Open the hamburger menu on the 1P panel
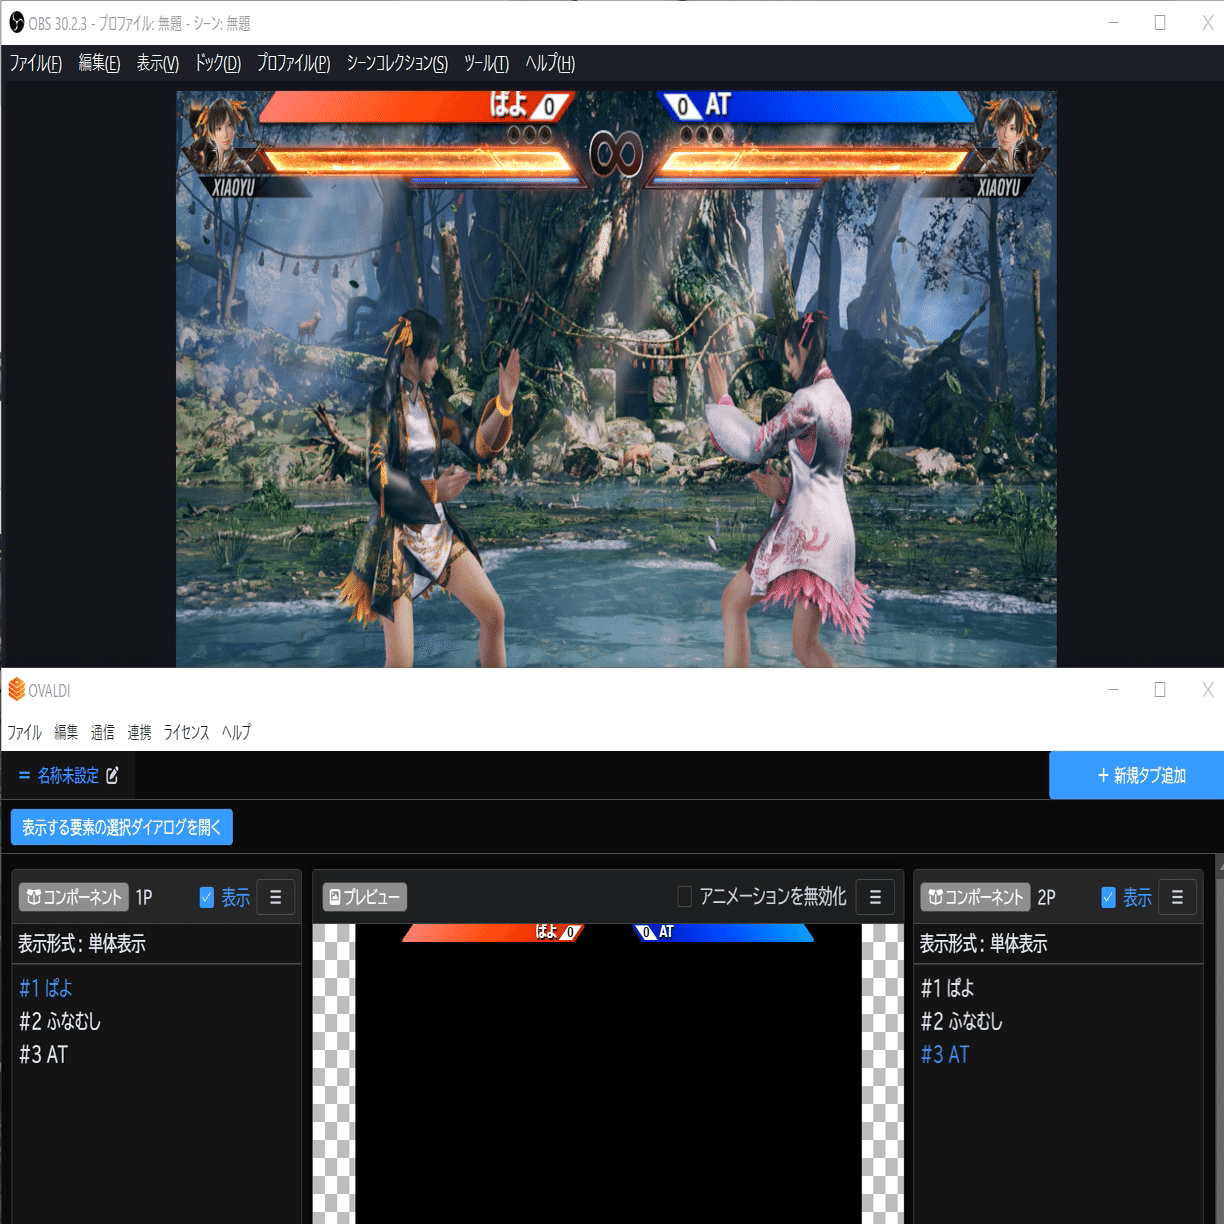Image resolution: width=1224 pixels, height=1224 pixels. [276, 897]
